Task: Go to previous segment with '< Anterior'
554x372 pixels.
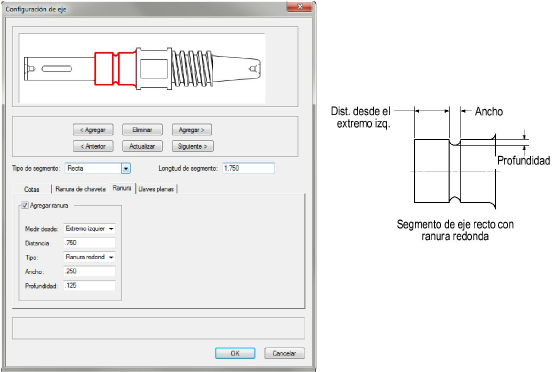Action: (93, 146)
